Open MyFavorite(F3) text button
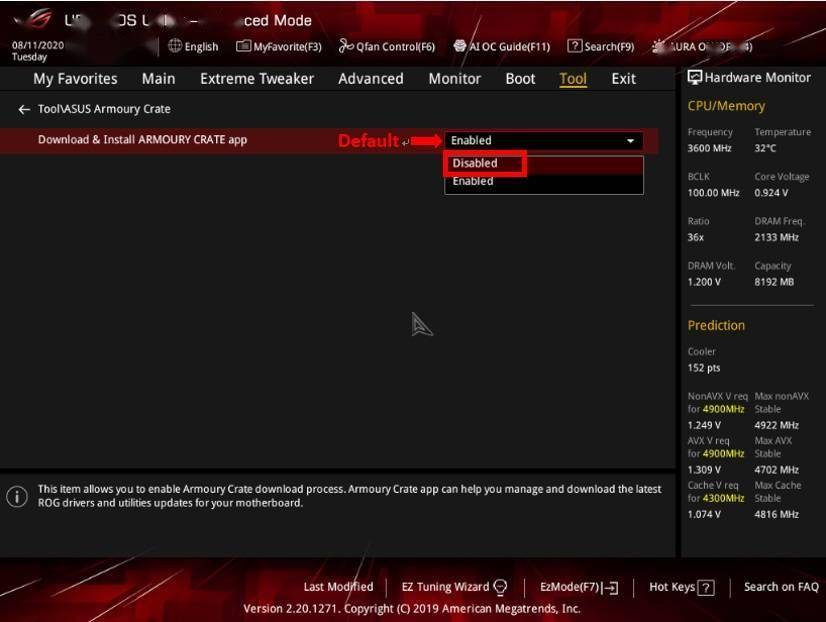This screenshot has height=622, width=826. tap(288, 46)
